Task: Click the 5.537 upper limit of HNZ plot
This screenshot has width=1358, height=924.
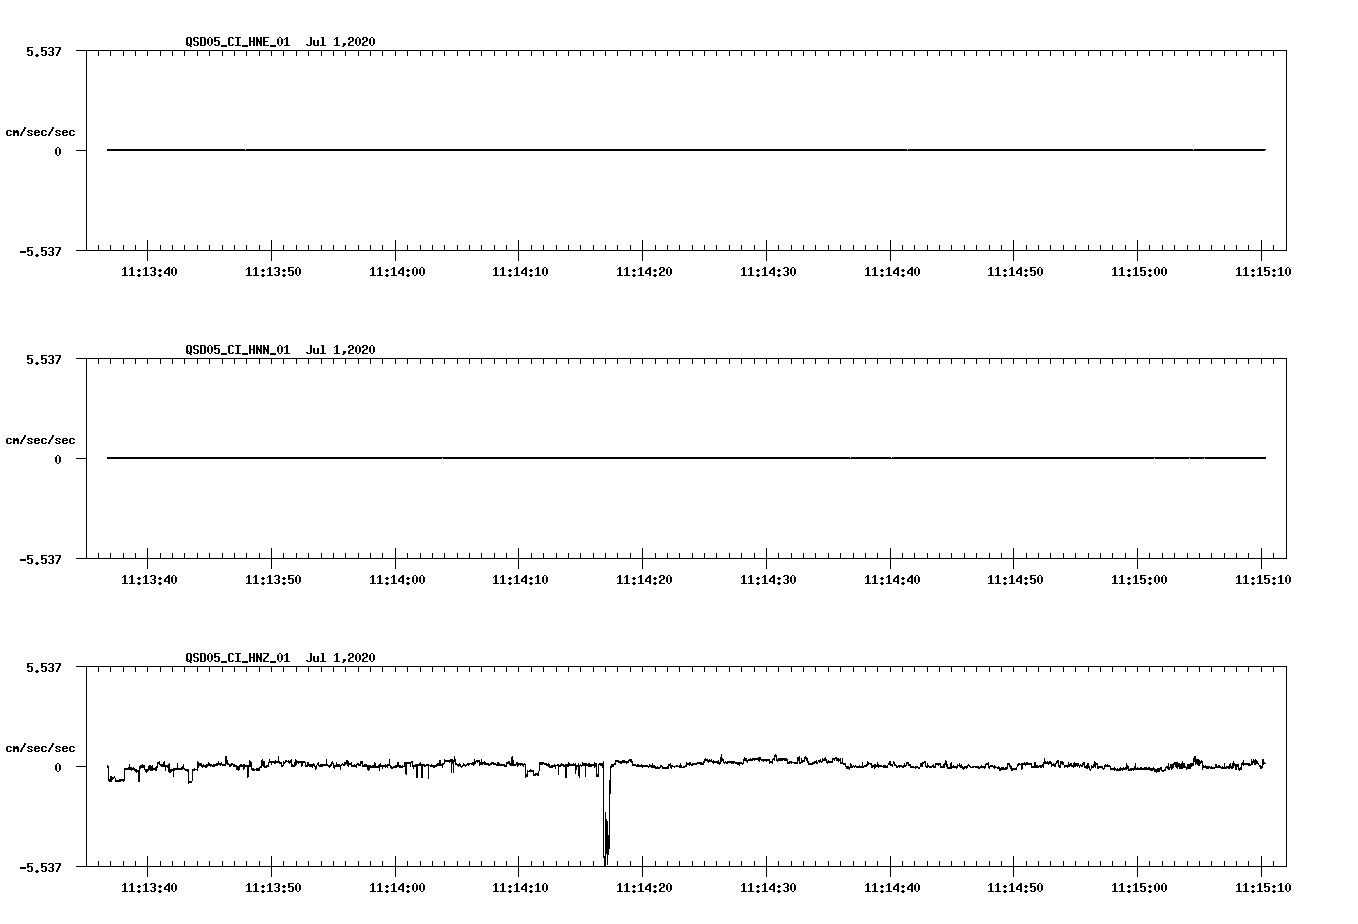Action: tap(44, 667)
